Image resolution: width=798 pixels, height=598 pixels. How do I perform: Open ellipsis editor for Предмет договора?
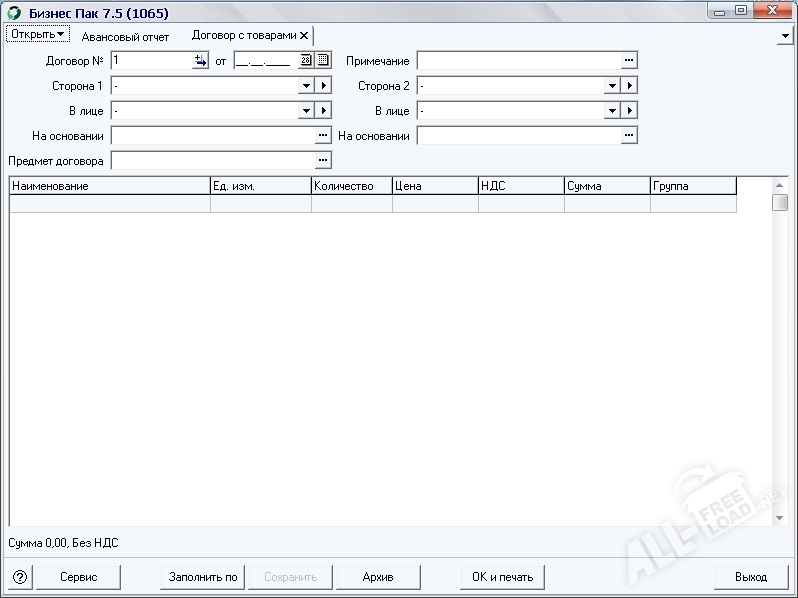[323, 160]
